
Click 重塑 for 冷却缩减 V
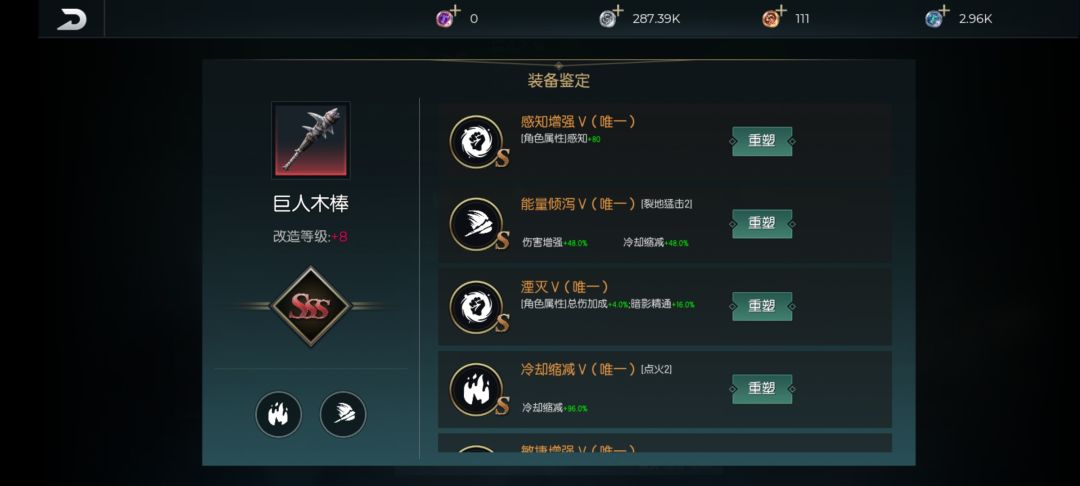(x=762, y=389)
